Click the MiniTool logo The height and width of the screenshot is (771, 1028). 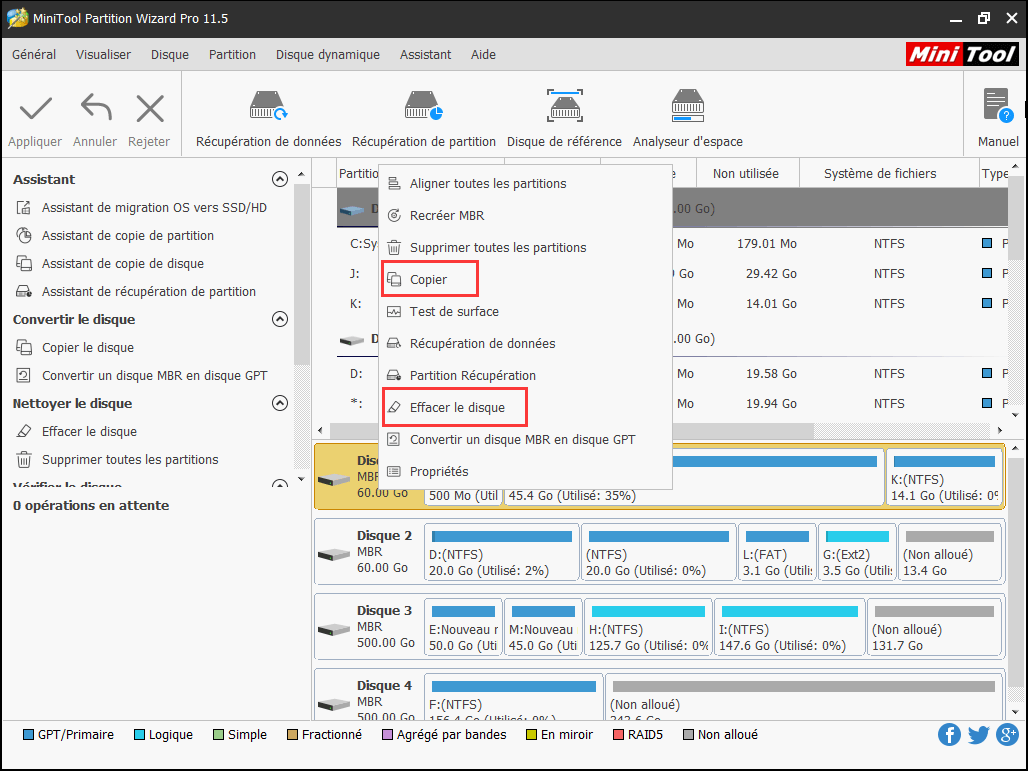pos(962,54)
